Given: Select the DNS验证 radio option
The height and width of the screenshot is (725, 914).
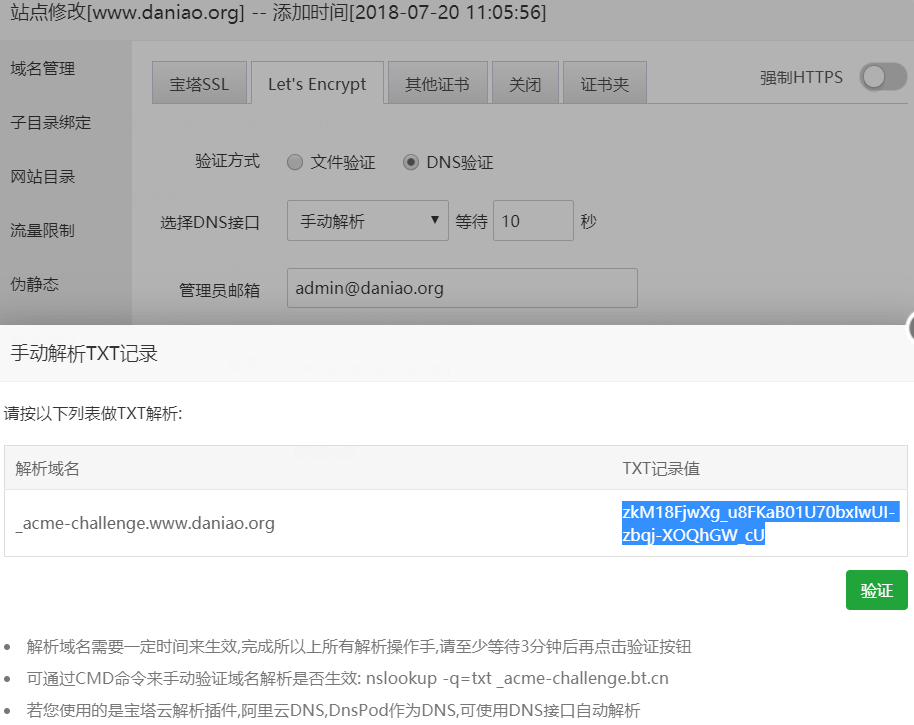Looking at the screenshot, I should (411, 162).
